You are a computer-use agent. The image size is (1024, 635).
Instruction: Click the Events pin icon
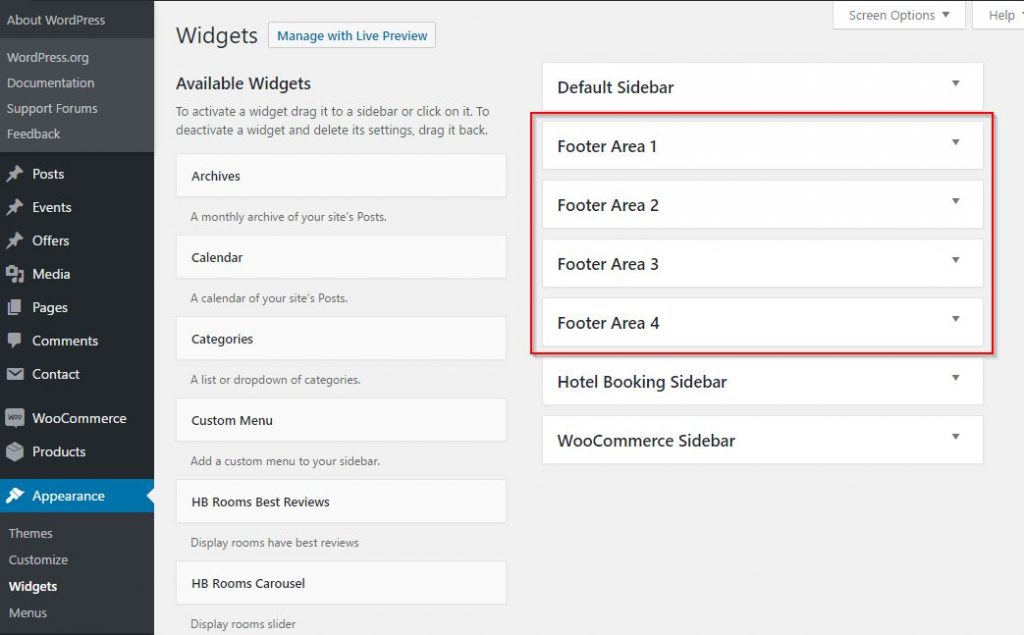point(15,208)
